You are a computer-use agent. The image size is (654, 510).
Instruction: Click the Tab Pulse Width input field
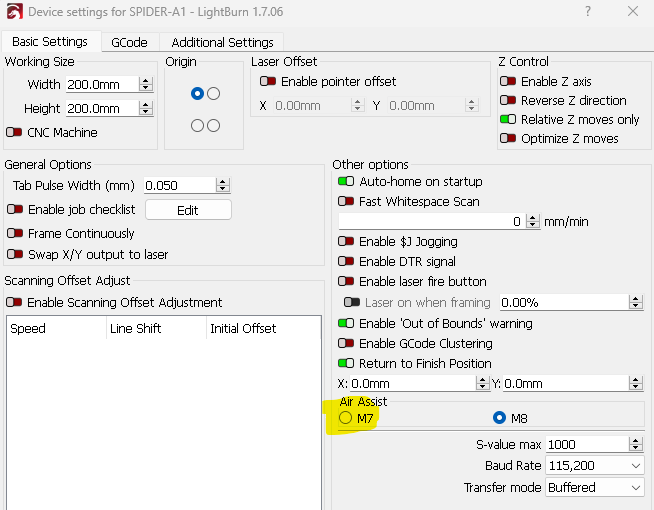tap(180, 185)
